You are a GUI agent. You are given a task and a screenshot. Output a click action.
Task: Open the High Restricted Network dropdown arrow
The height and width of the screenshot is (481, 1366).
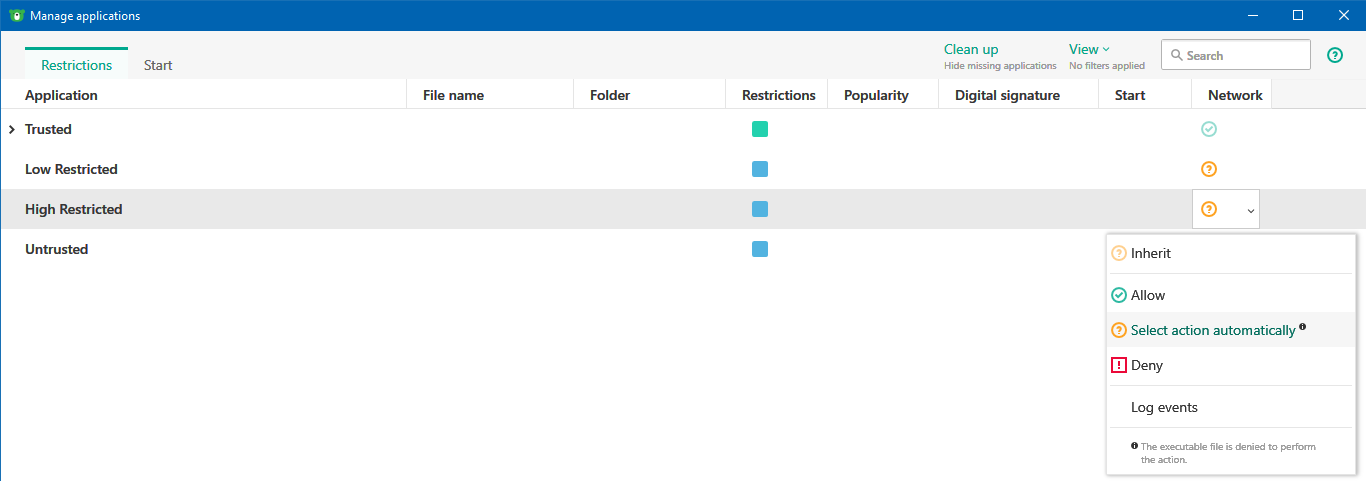click(1250, 211)
